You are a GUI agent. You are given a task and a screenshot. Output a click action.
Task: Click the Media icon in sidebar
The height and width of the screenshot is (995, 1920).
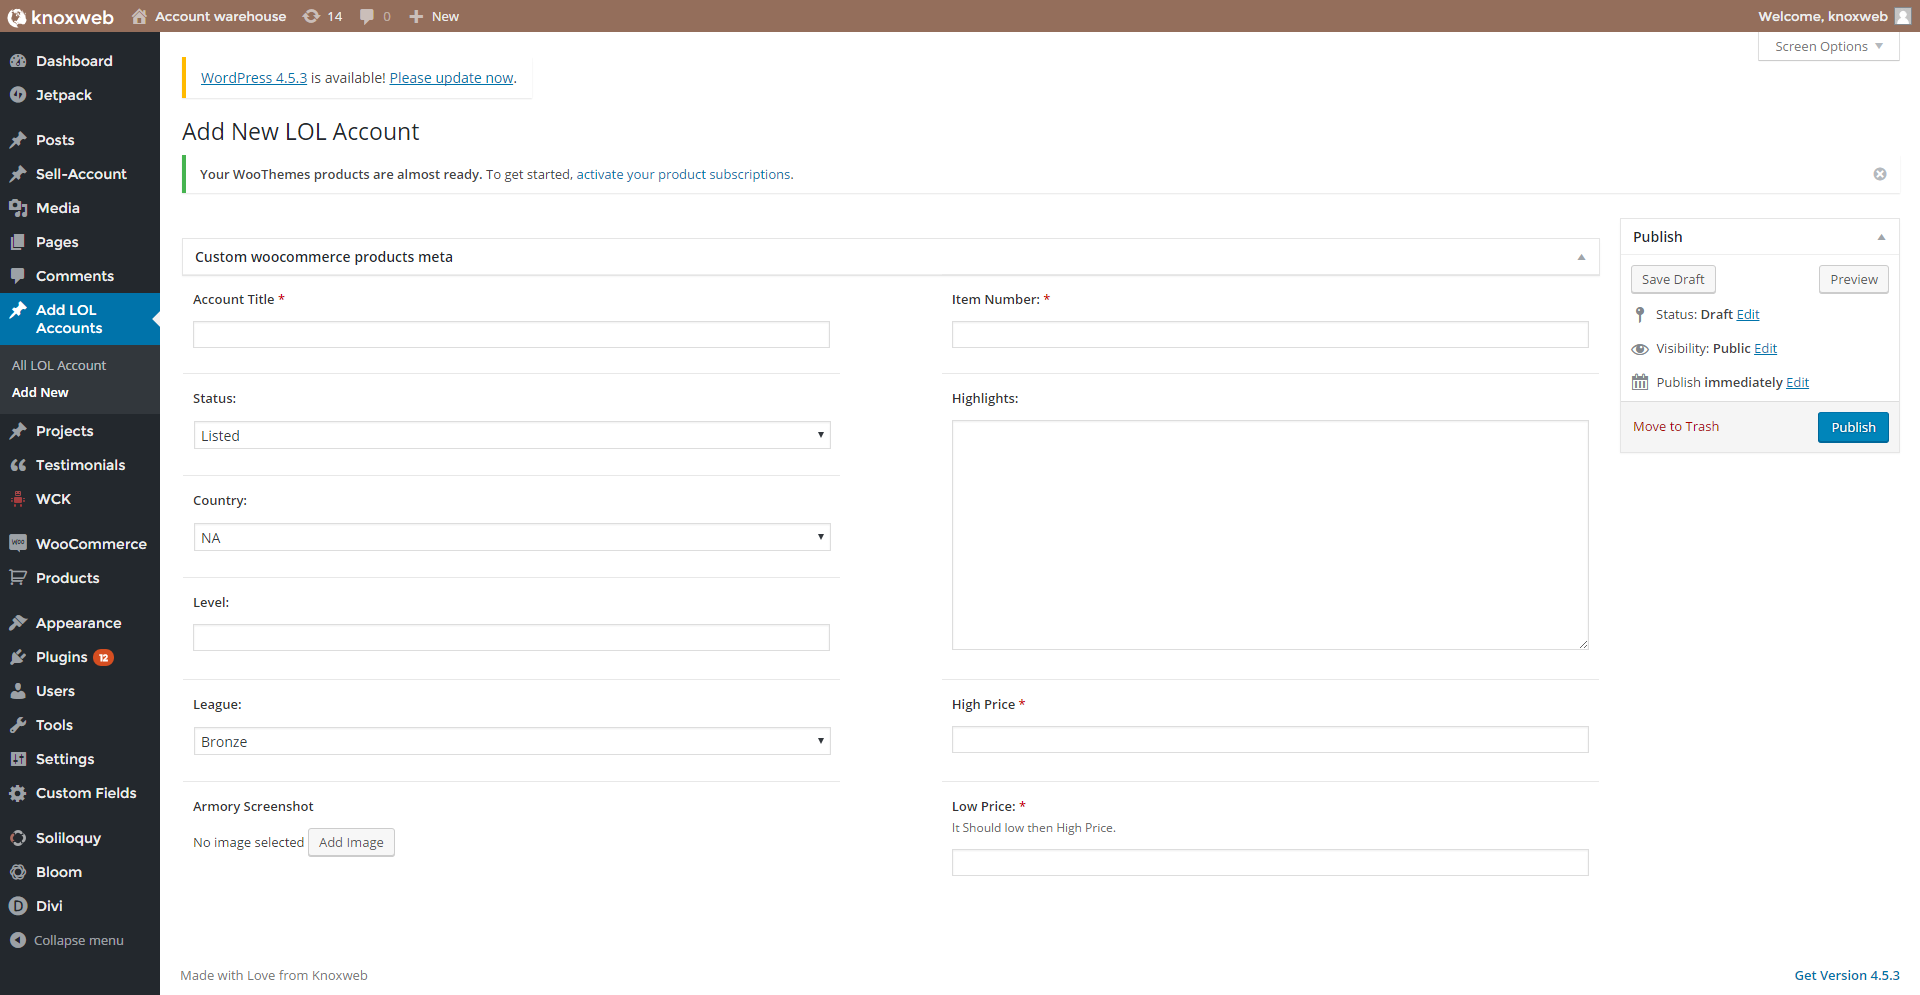click(18, 208)
